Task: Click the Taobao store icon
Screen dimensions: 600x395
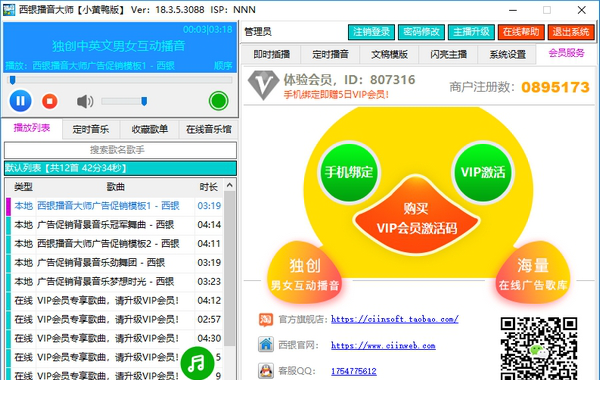Action: (266, 320)
